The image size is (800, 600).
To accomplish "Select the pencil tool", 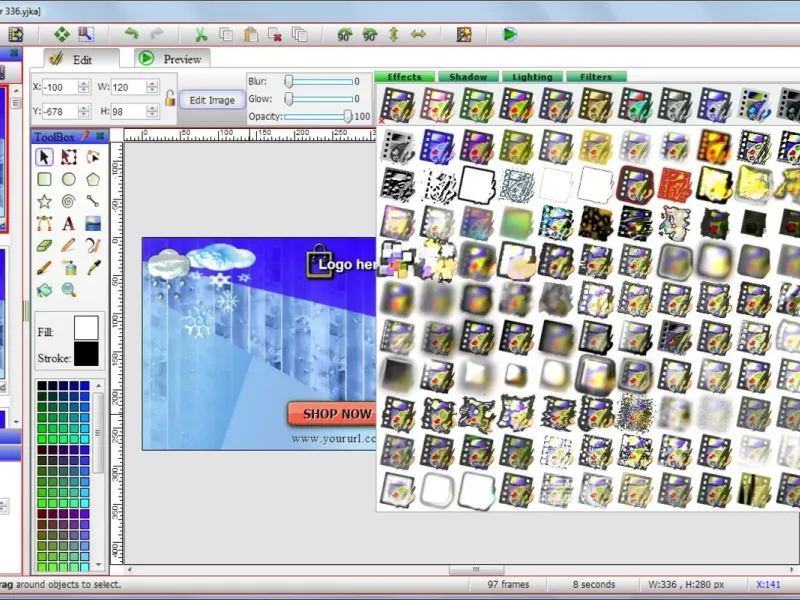I will 69,246.
